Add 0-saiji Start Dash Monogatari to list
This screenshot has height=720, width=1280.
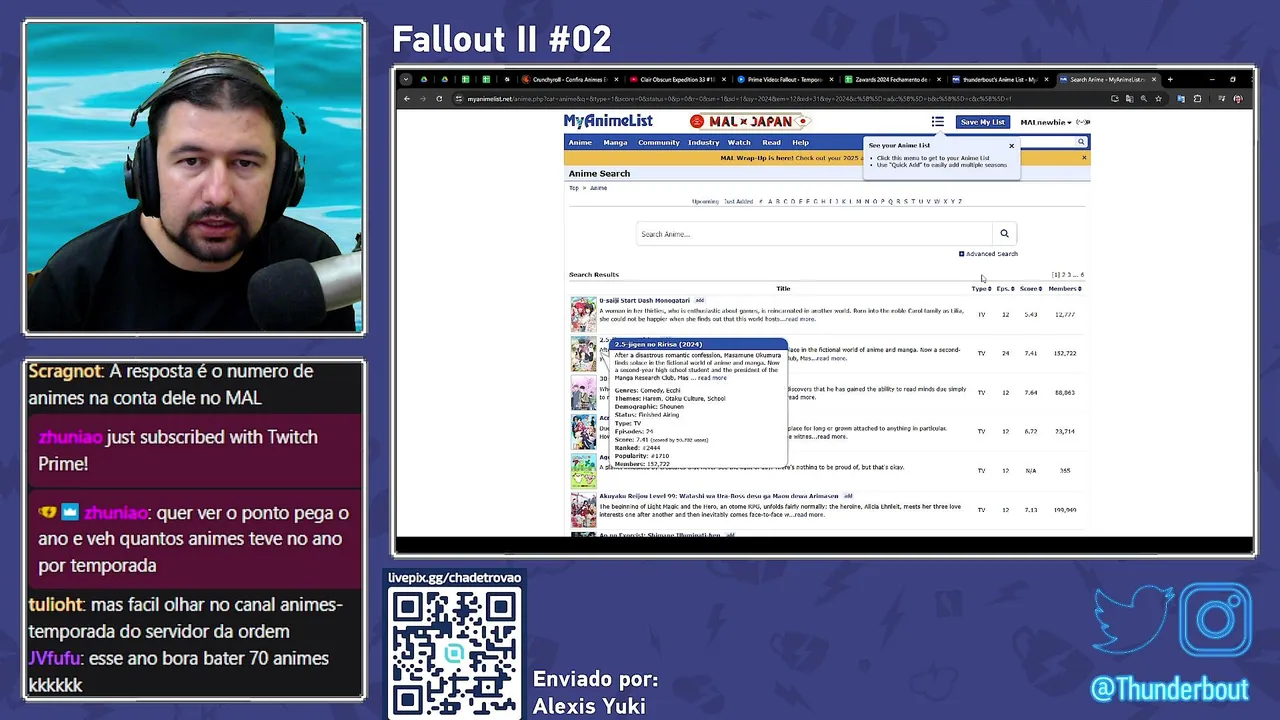pos(700,300)
